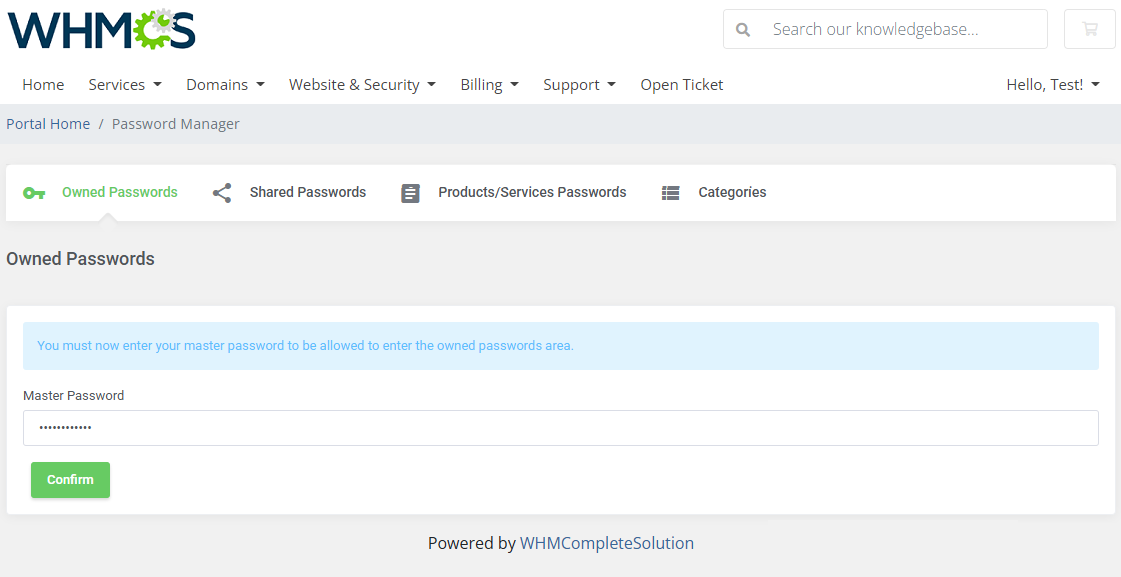Open the Categories tab
Image resolution: width=1121 pixels, height=577 pixels.
tap(713, 192)
